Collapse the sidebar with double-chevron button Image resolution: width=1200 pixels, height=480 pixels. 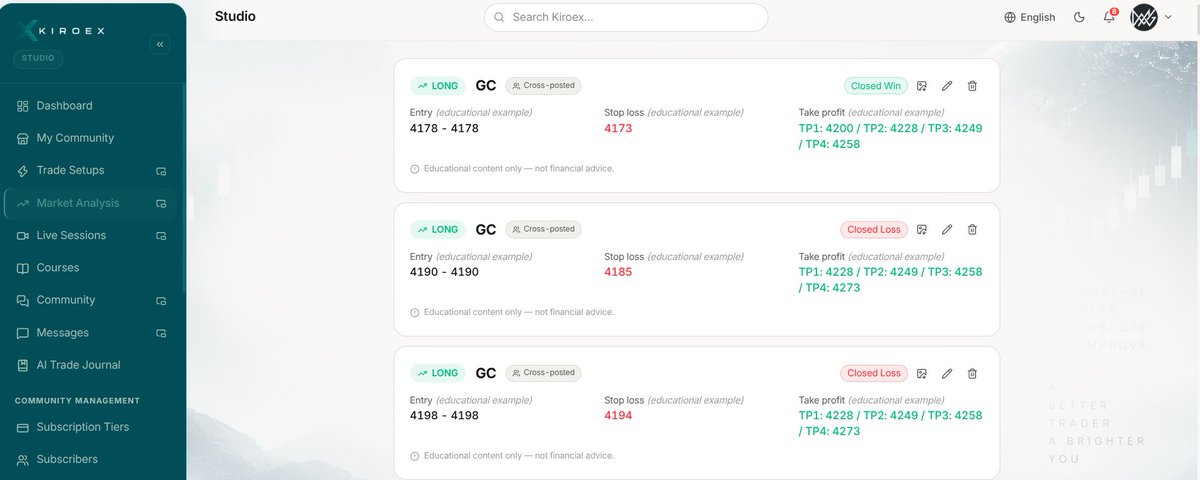tap(160, 44)
